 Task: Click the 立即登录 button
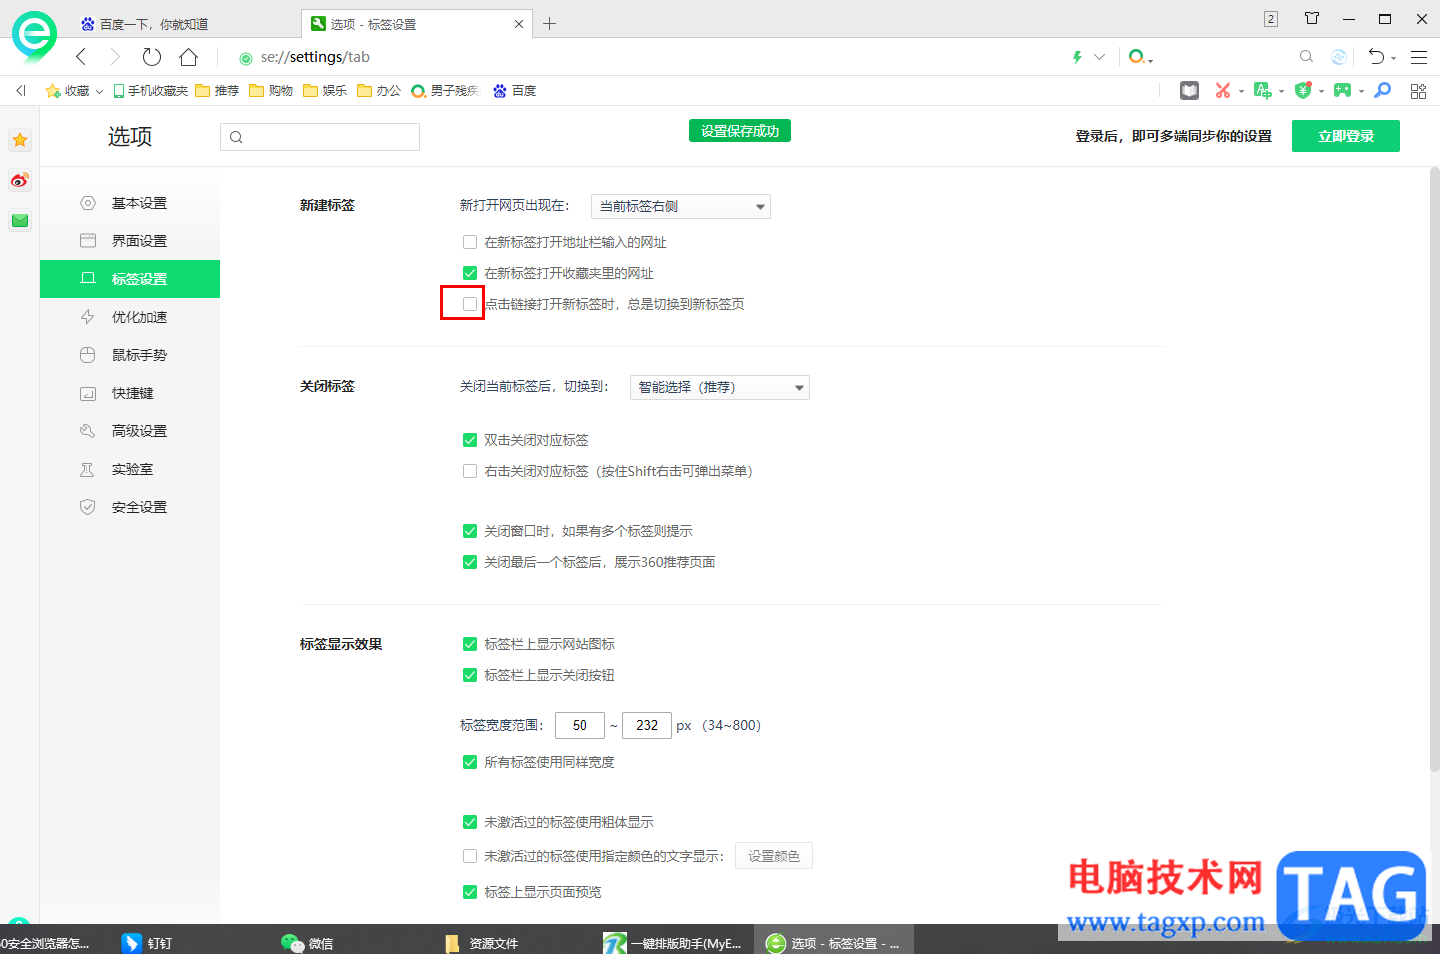(1345, 135)
